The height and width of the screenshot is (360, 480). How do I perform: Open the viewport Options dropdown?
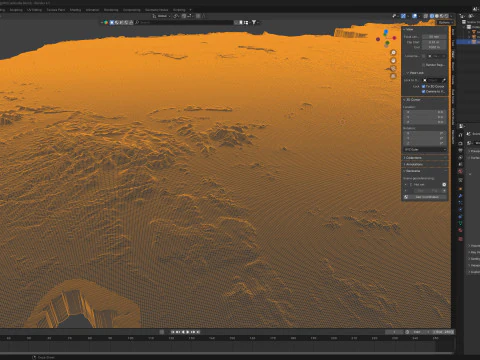[x=445, y=23]
